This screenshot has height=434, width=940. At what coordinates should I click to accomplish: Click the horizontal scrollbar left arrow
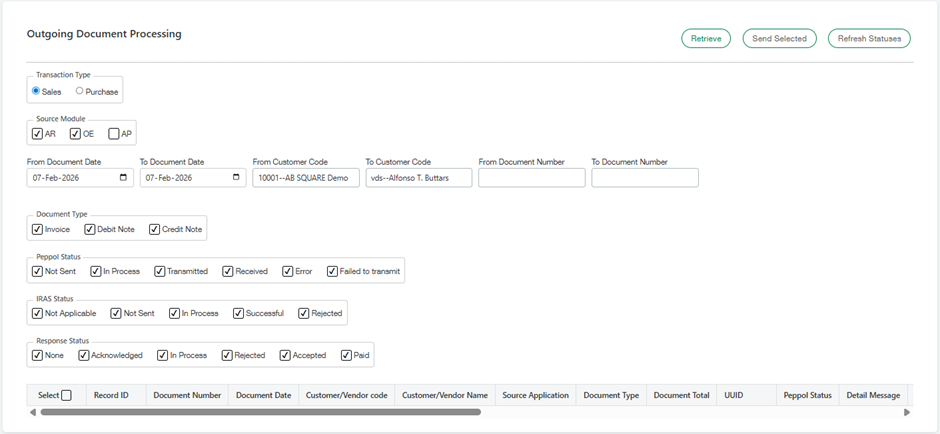point(34,412)
